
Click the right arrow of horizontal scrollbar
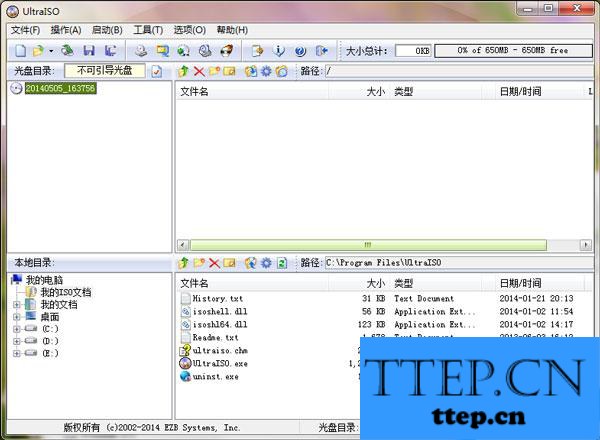[585, 245]
